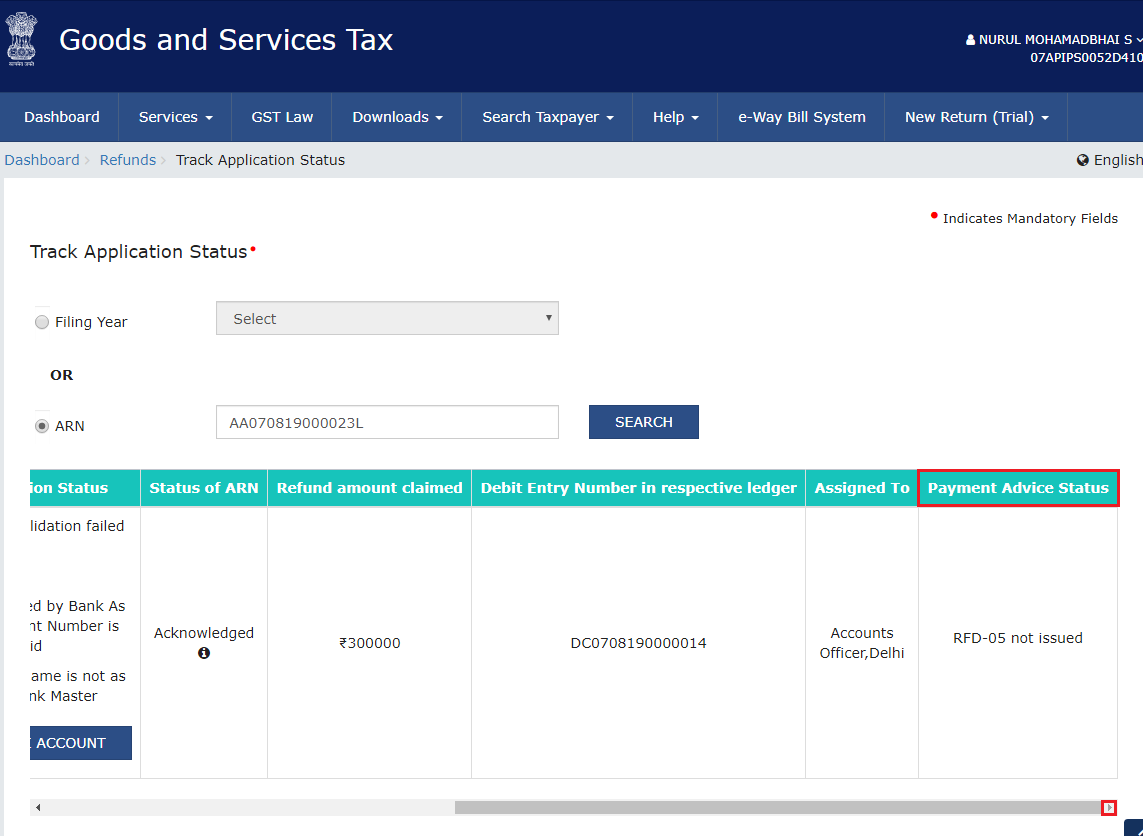The image size is (1144, 836).
Task: Click the Track Application Status section heading
Action: tap(139, 252)
